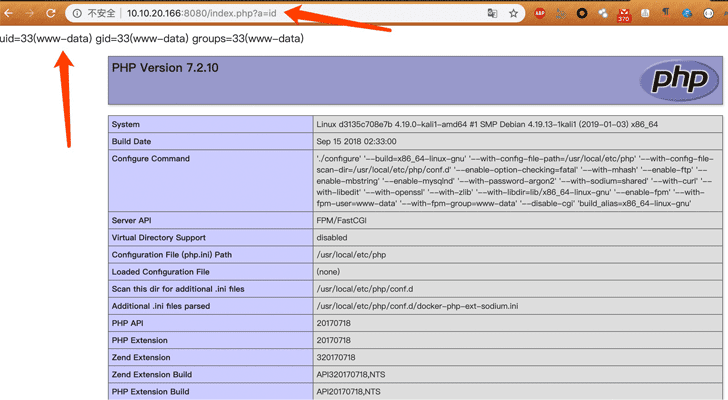Bookmark this page with the star

(x=514, y=14)
